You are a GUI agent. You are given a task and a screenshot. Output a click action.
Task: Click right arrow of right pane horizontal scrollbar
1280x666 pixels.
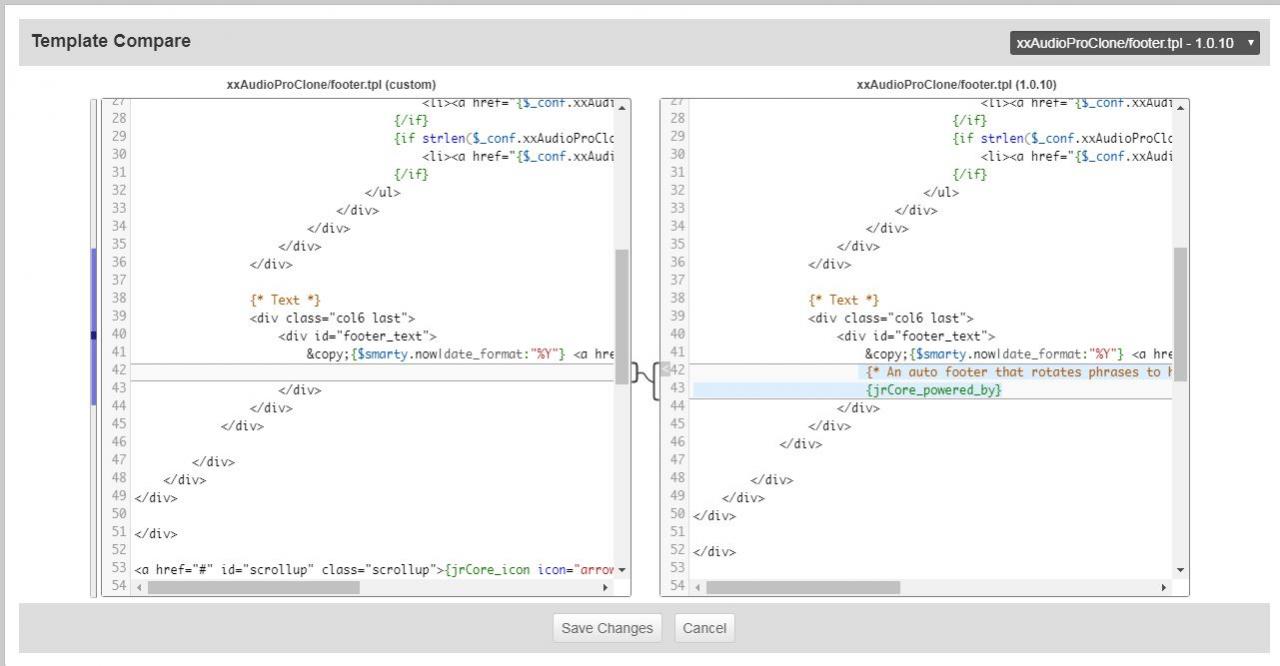(1163, 588)
